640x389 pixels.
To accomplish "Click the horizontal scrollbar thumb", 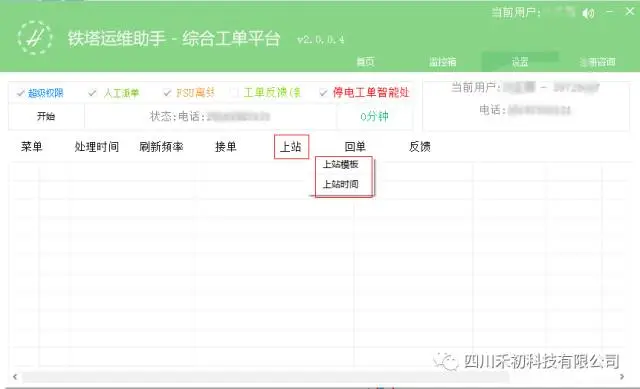I will point(265,377).
